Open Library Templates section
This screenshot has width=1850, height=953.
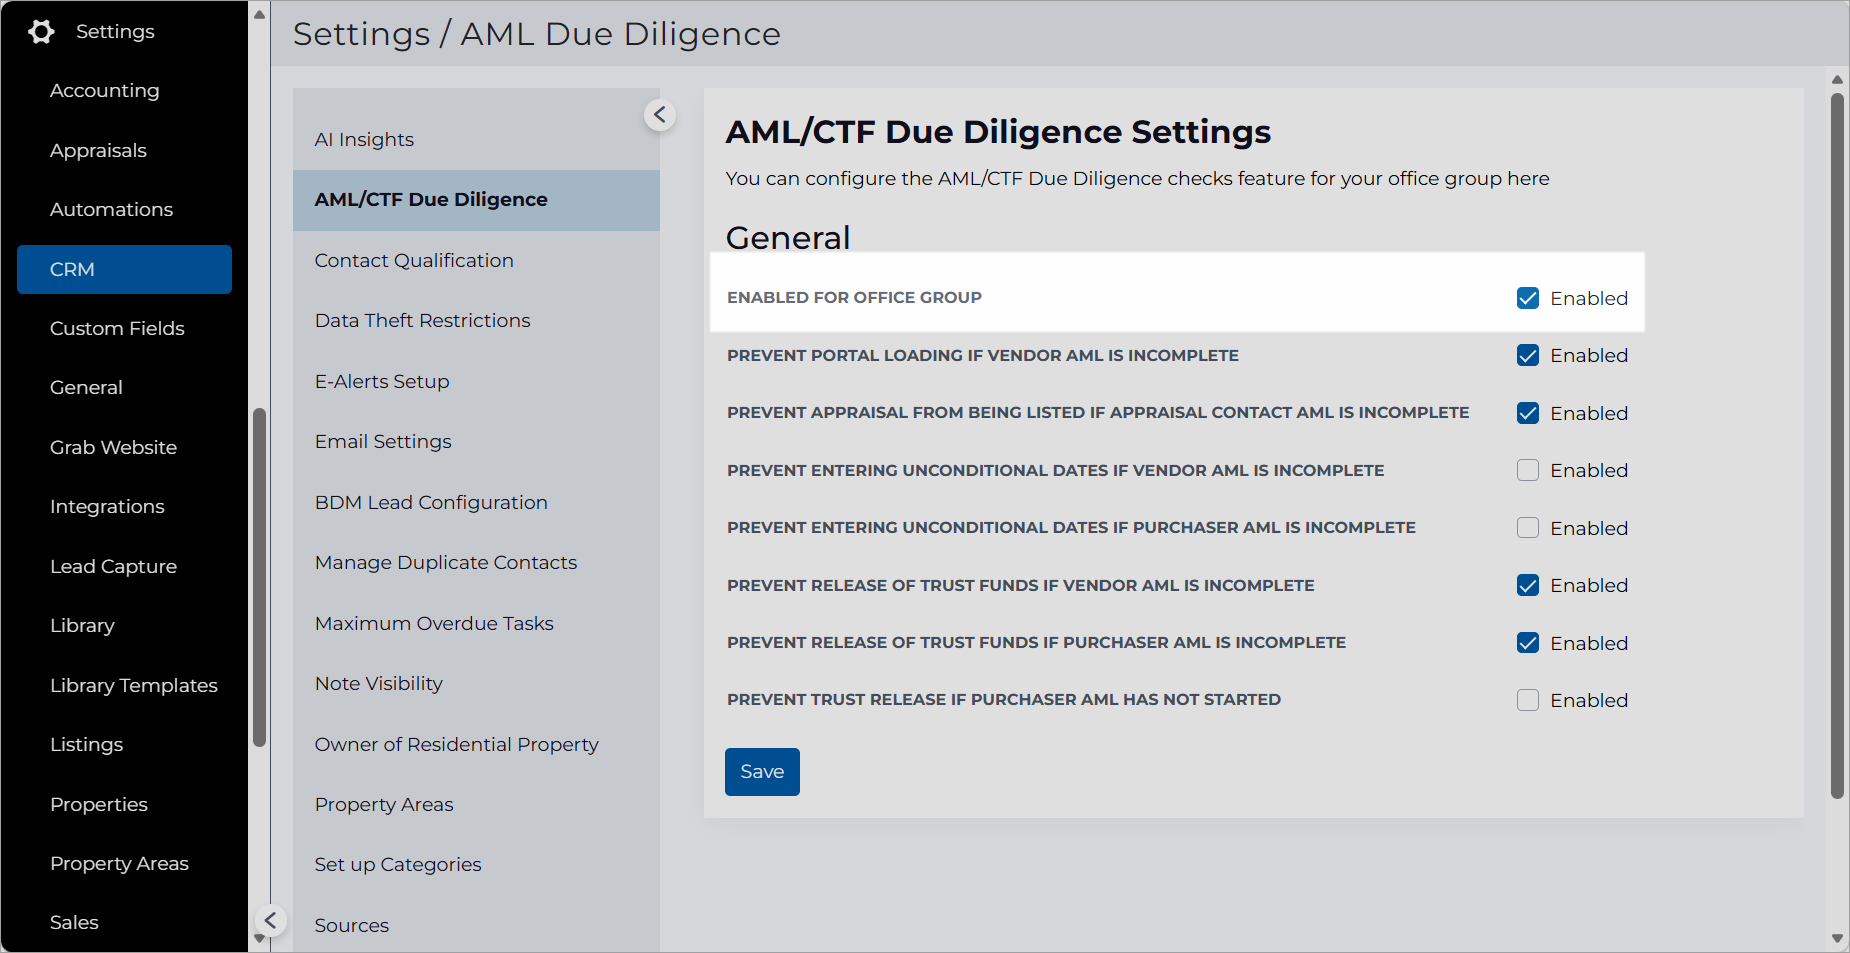(134, 685)
